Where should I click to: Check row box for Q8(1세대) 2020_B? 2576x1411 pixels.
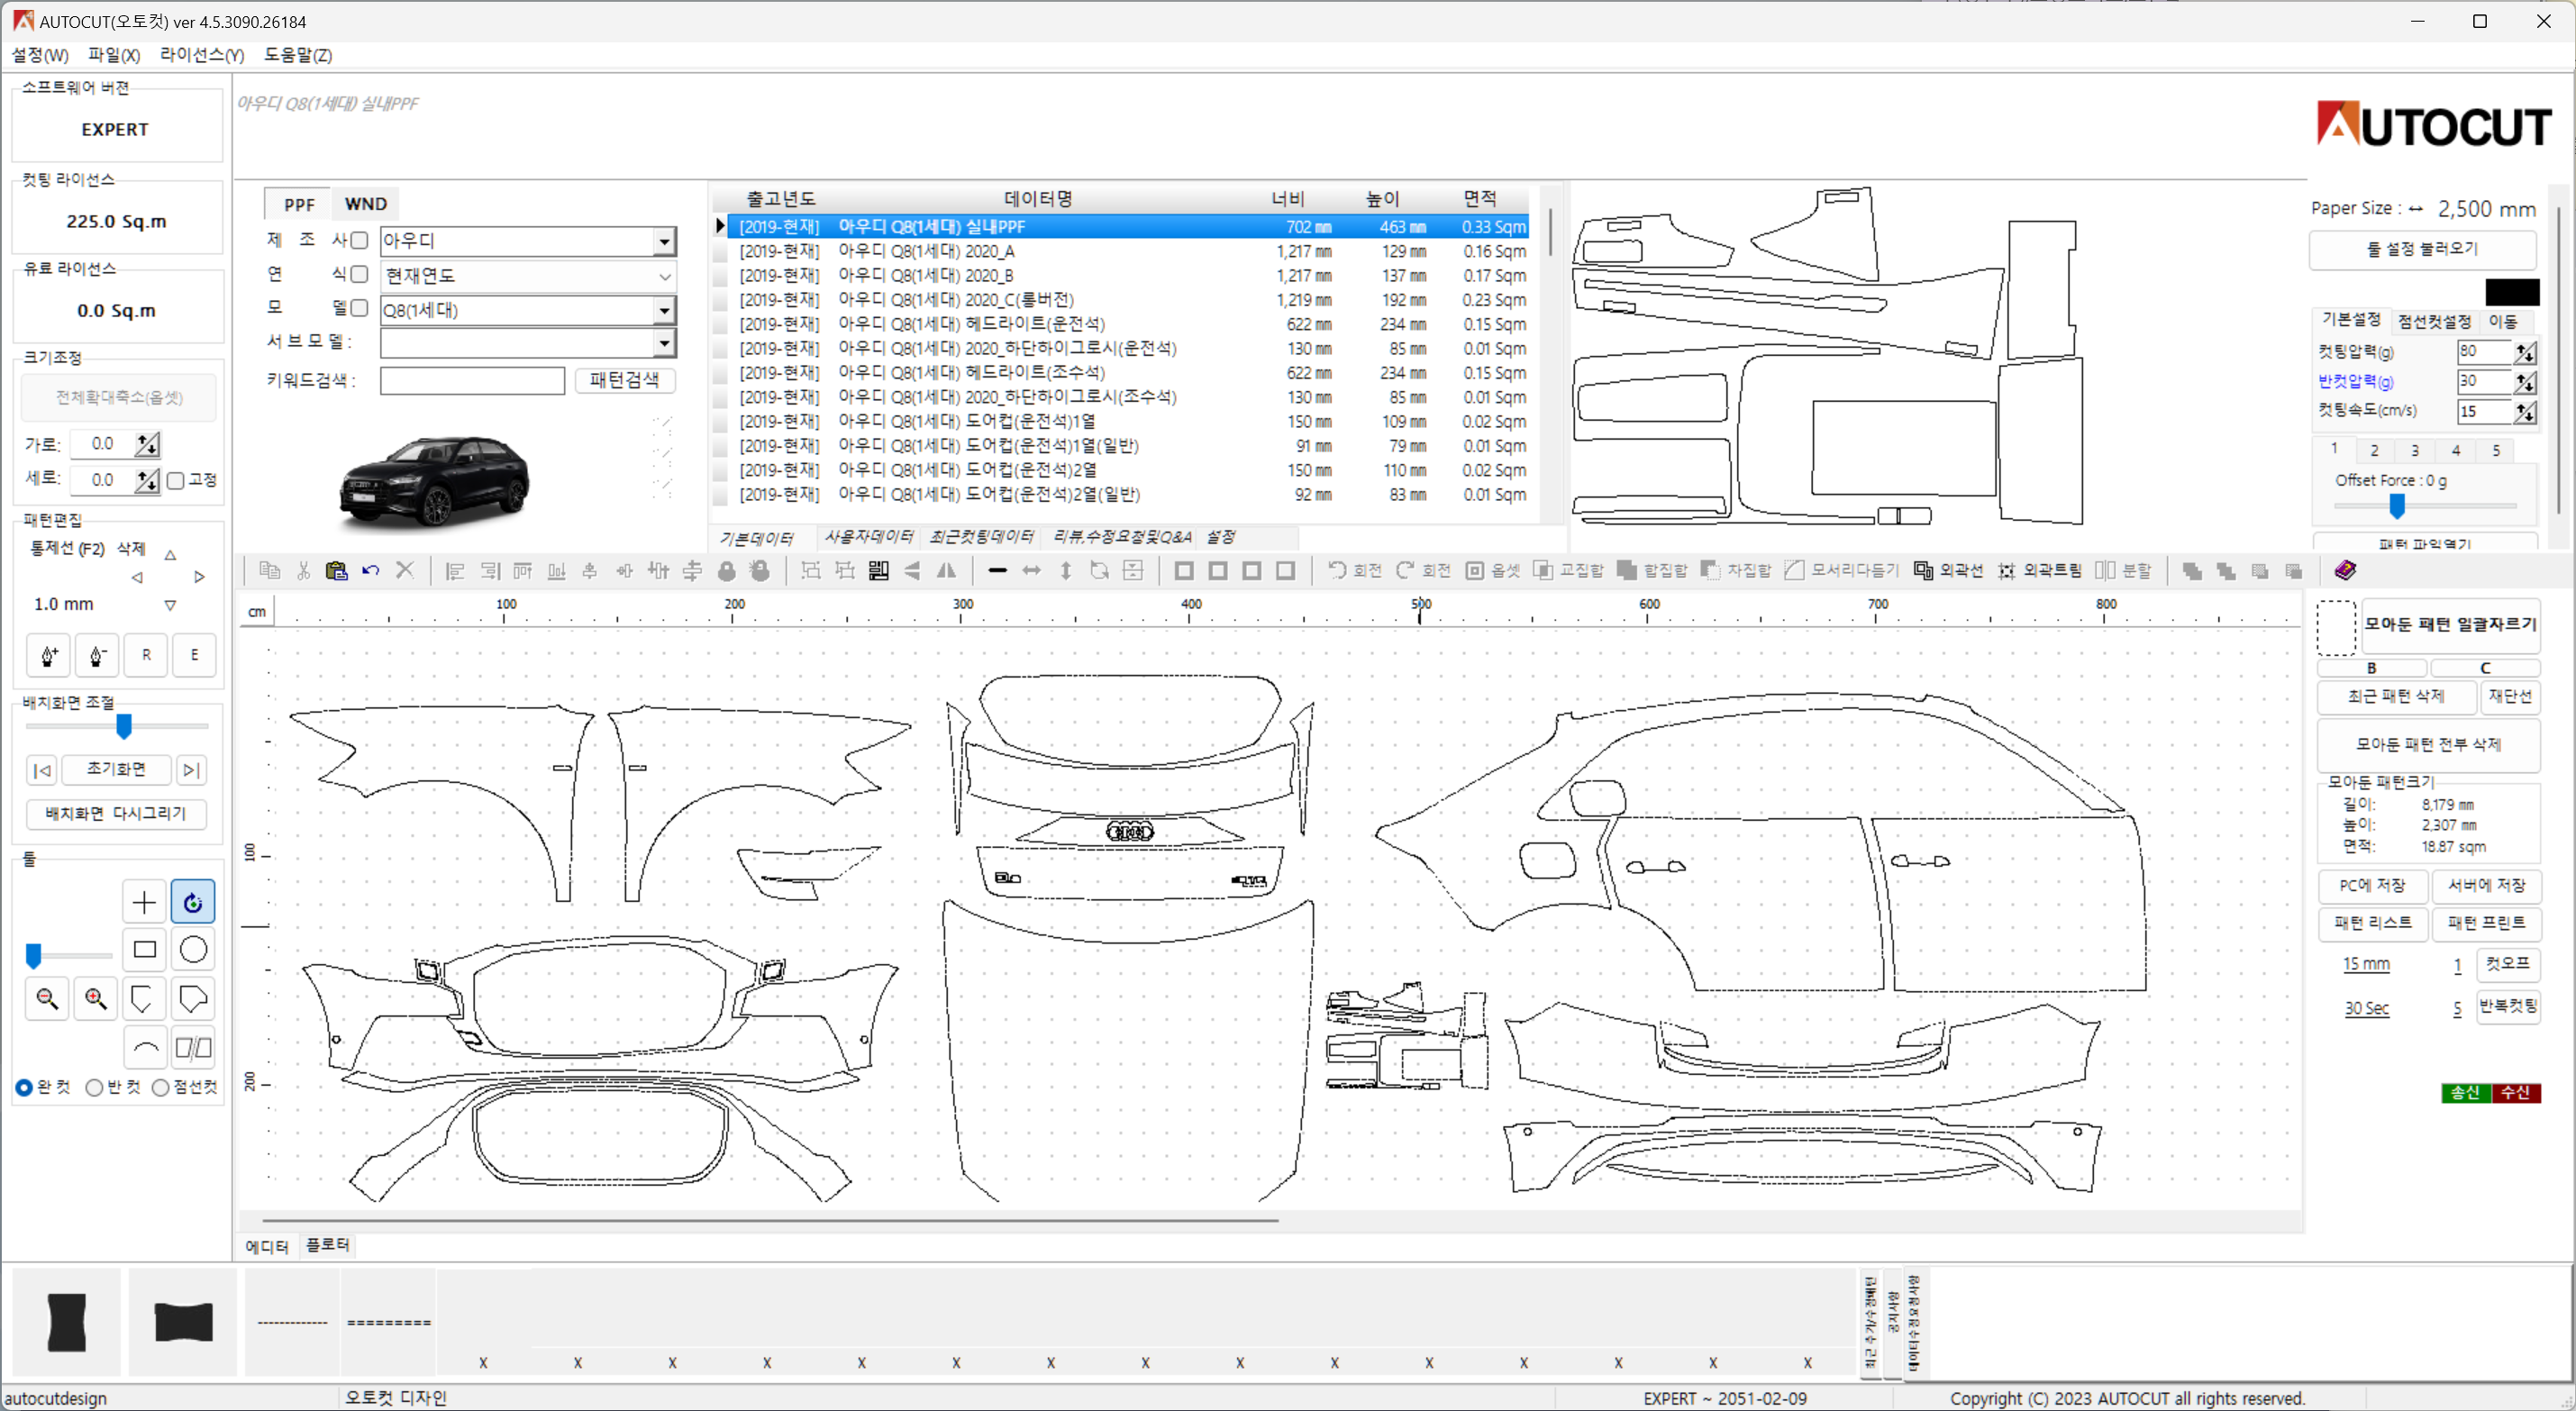tap(720, 276)
